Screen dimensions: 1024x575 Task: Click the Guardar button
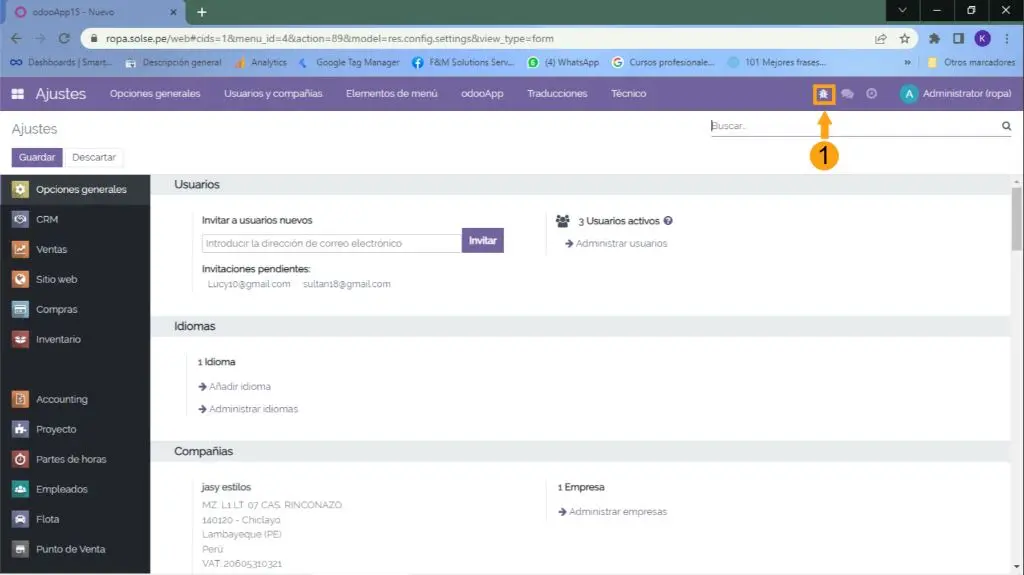37,158
